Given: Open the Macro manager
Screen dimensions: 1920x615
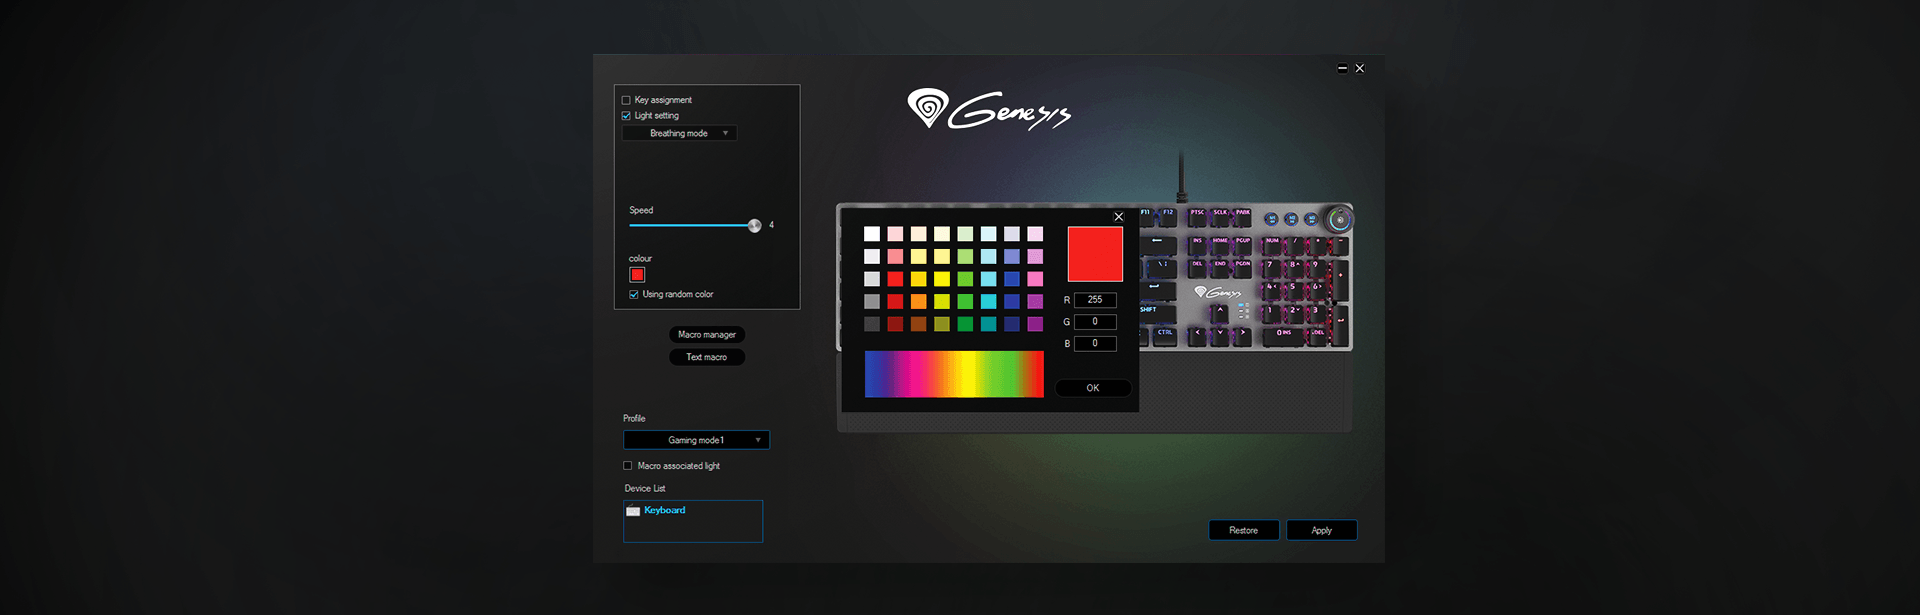Looking at the screenshot, I should point(707,335).
